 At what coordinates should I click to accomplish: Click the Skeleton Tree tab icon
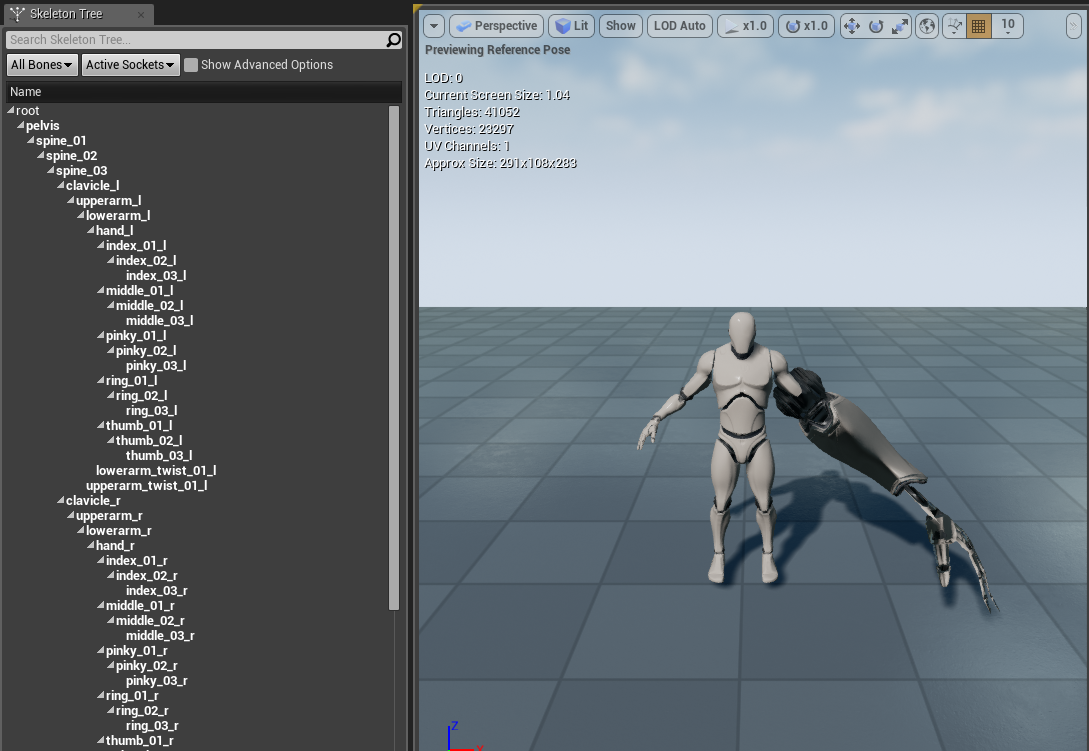coord(17,14)
